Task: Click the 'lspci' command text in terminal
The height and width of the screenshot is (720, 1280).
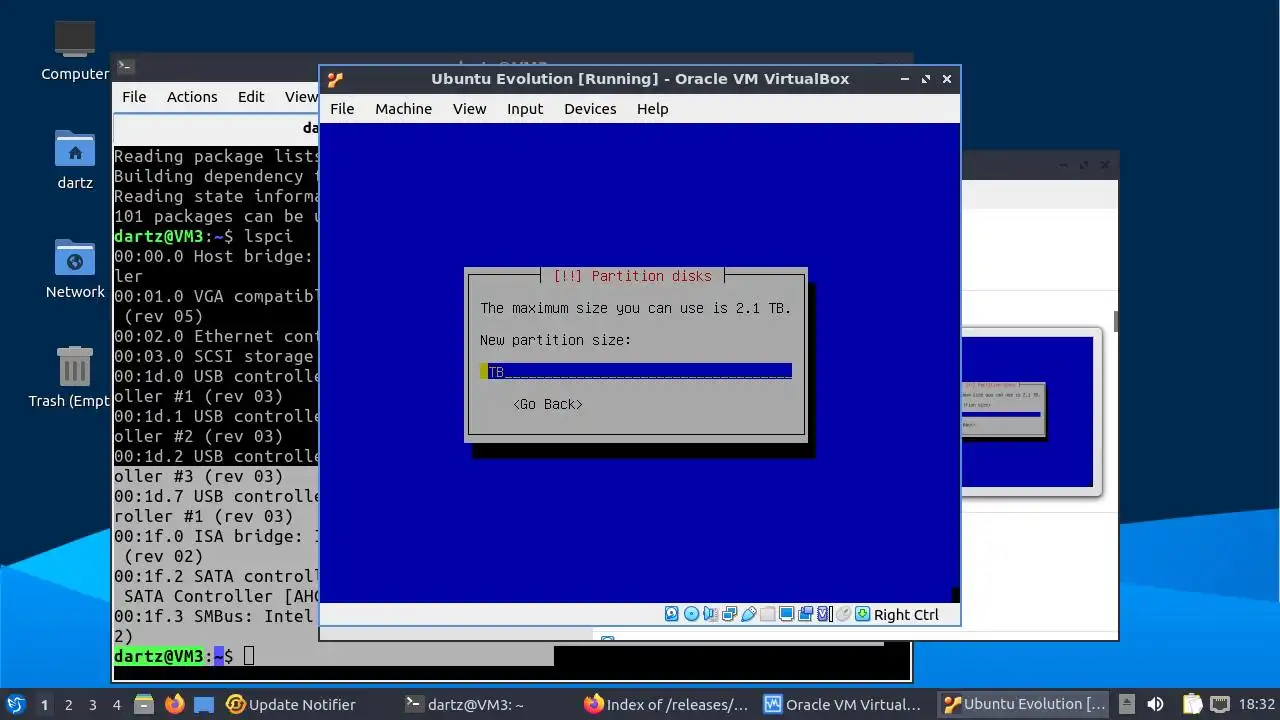Action: tap(268, 236)
